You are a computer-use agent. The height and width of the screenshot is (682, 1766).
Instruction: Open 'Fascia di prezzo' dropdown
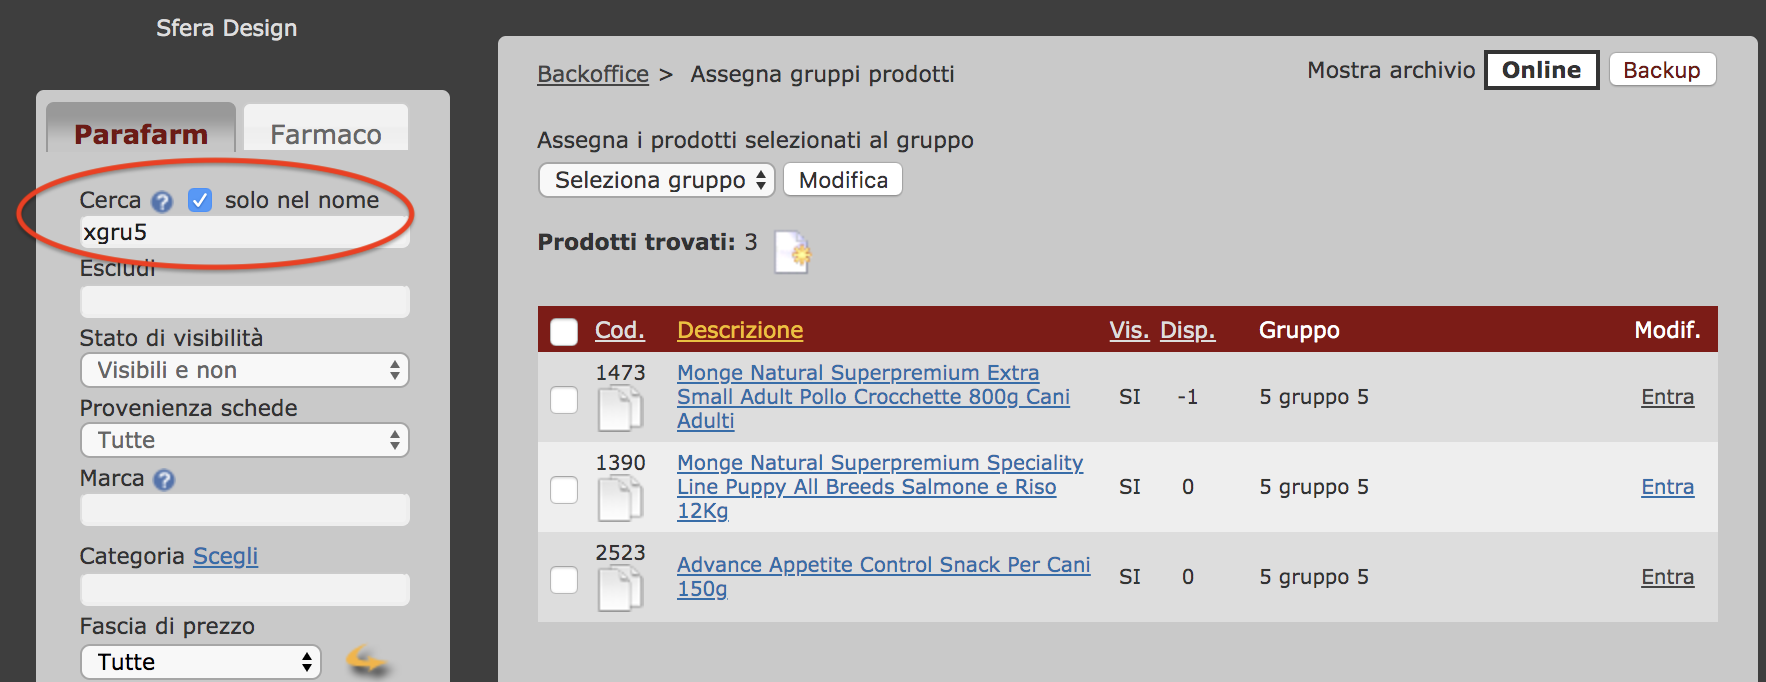[201, 662]
